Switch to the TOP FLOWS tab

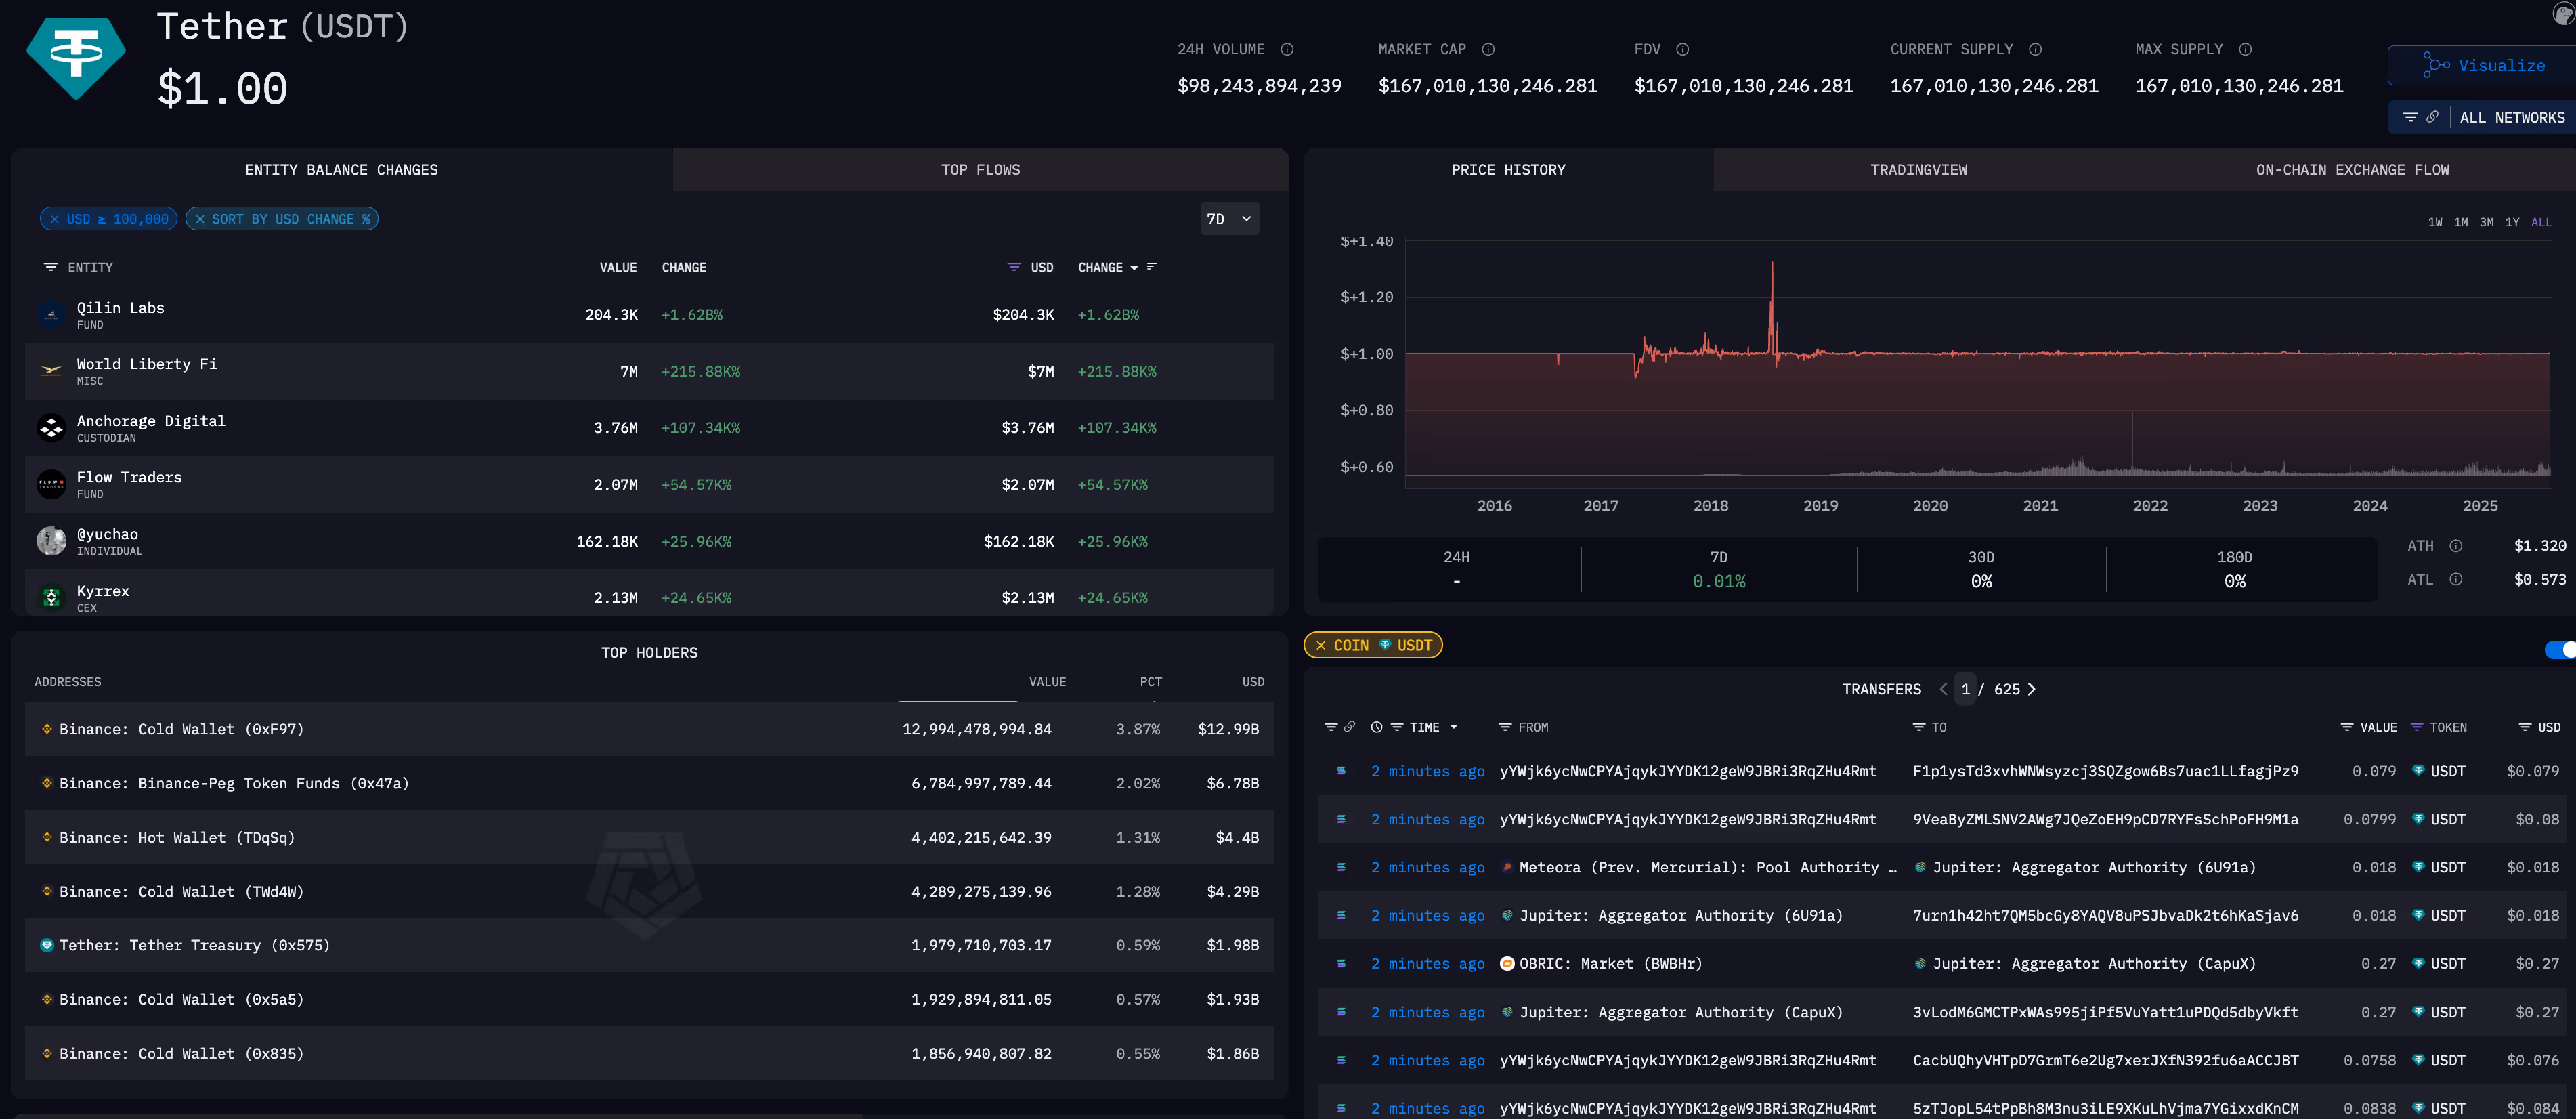coord(980,169)
